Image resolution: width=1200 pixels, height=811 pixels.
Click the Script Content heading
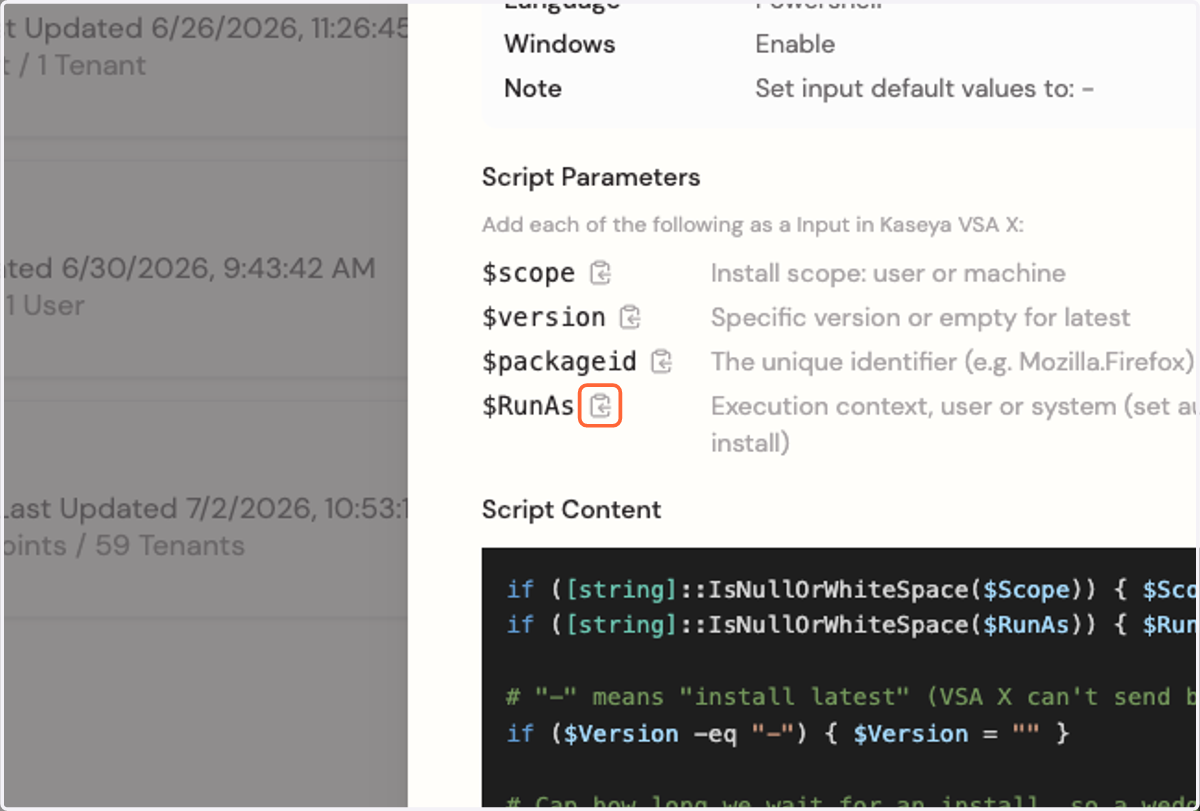pyautogui.click(x=571, y=510)
